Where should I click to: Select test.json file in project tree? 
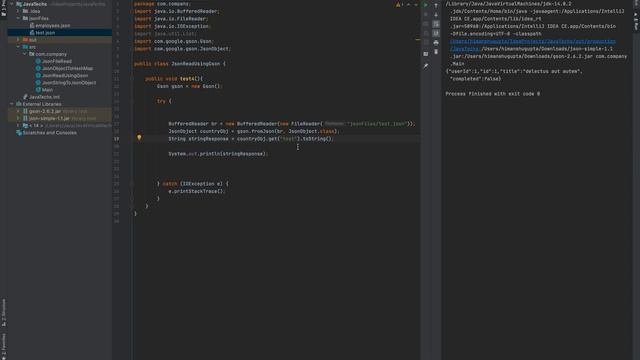pos(45,33)
